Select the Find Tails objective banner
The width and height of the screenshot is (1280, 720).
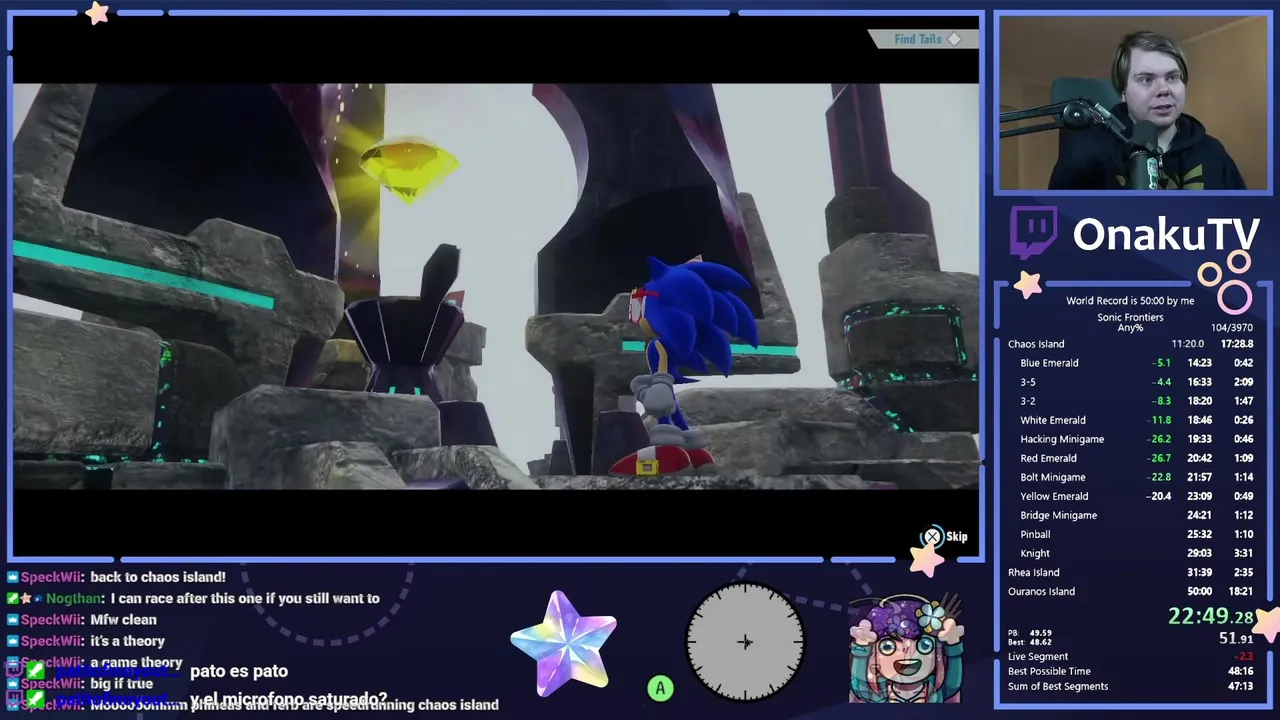point(923,39)
